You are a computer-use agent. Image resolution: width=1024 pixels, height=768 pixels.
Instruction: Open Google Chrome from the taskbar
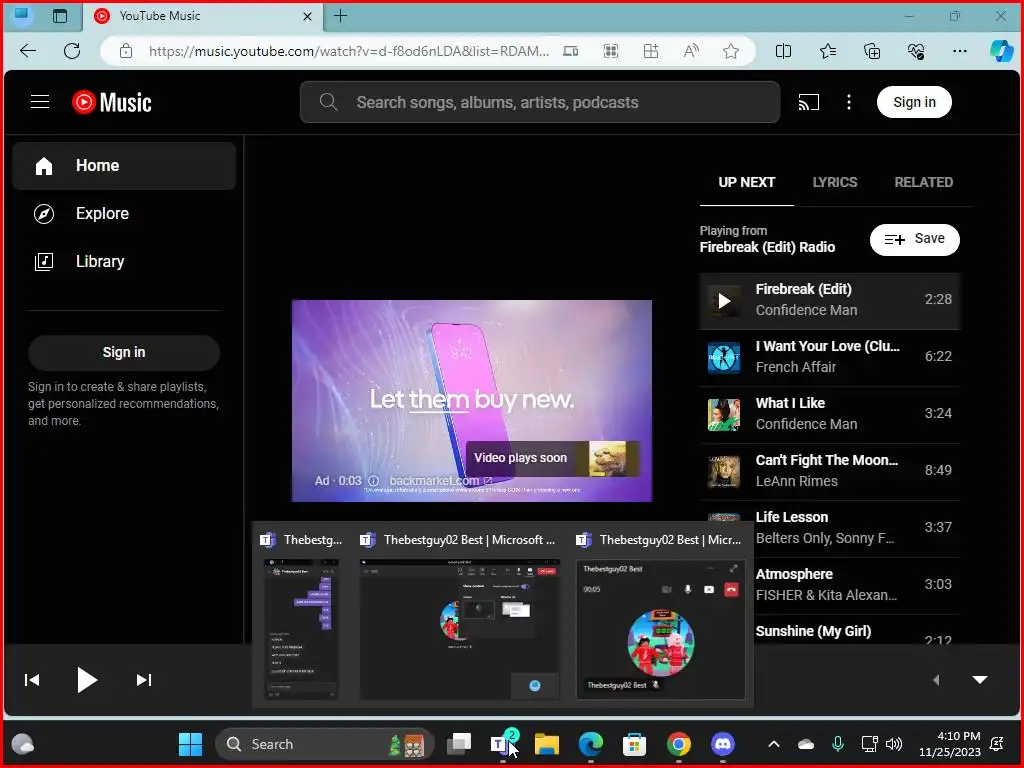point(679,744)
